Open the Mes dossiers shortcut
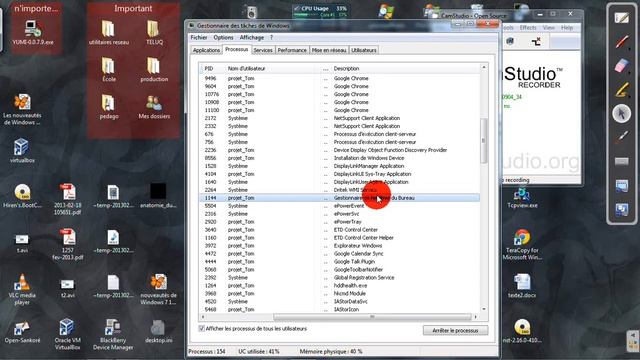Image resolution: width=640 pixels, height=360 pixels. [x=154, y=107]
